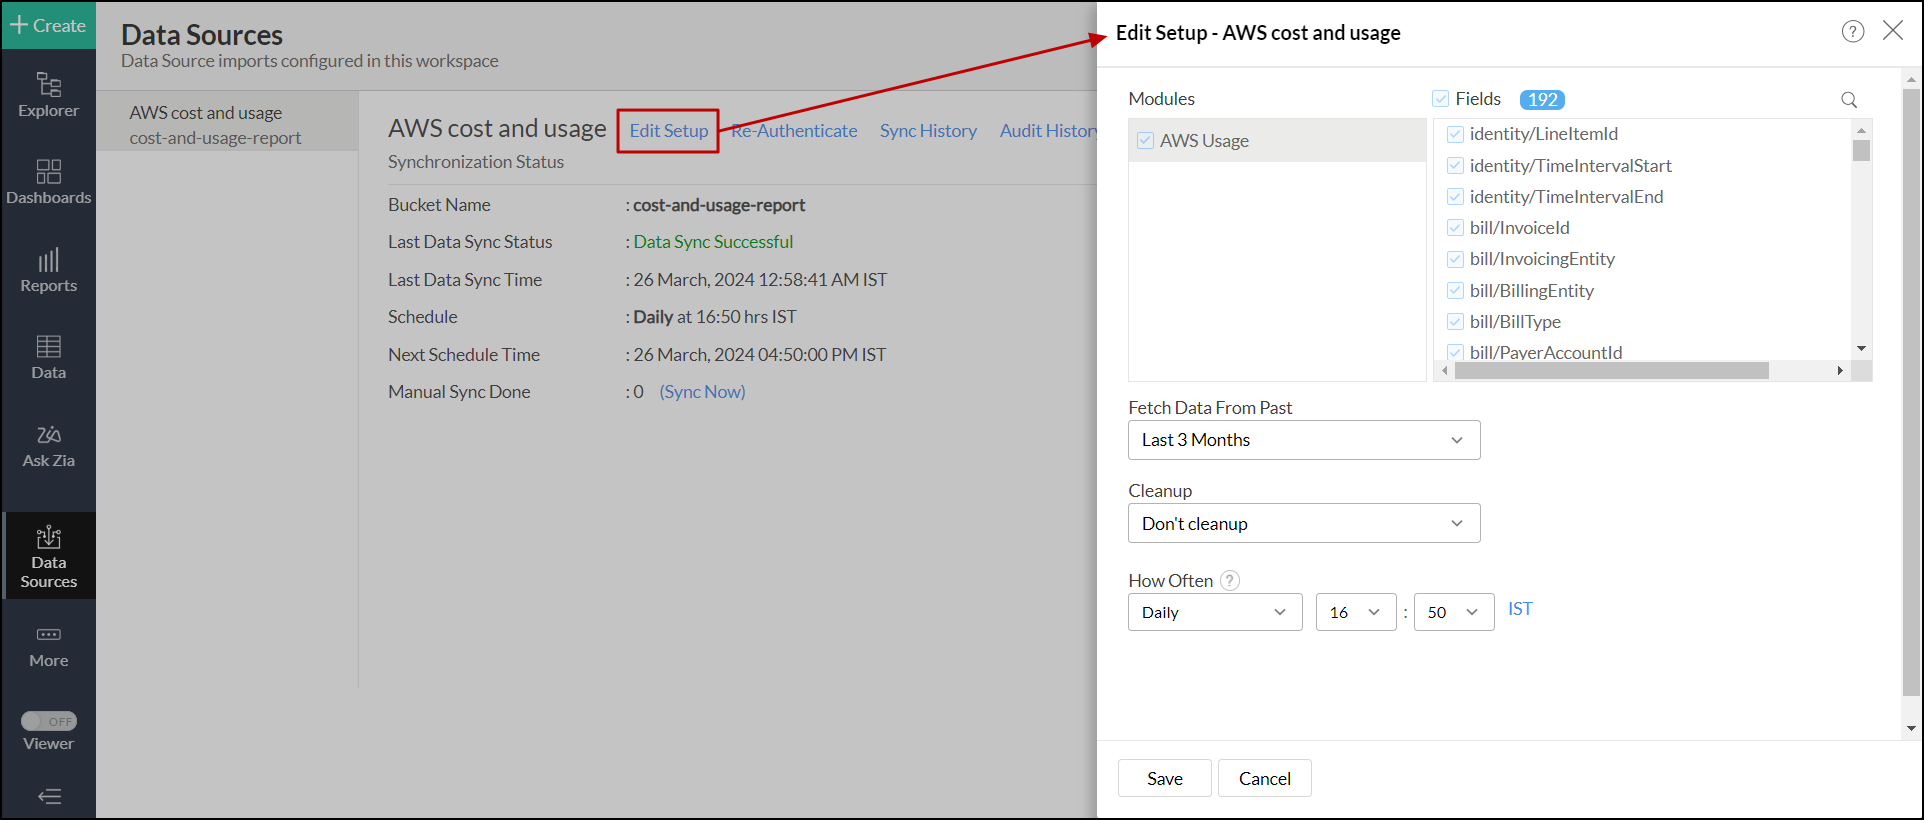
Task: Open the Sync History tab
Action: (927, 131)
